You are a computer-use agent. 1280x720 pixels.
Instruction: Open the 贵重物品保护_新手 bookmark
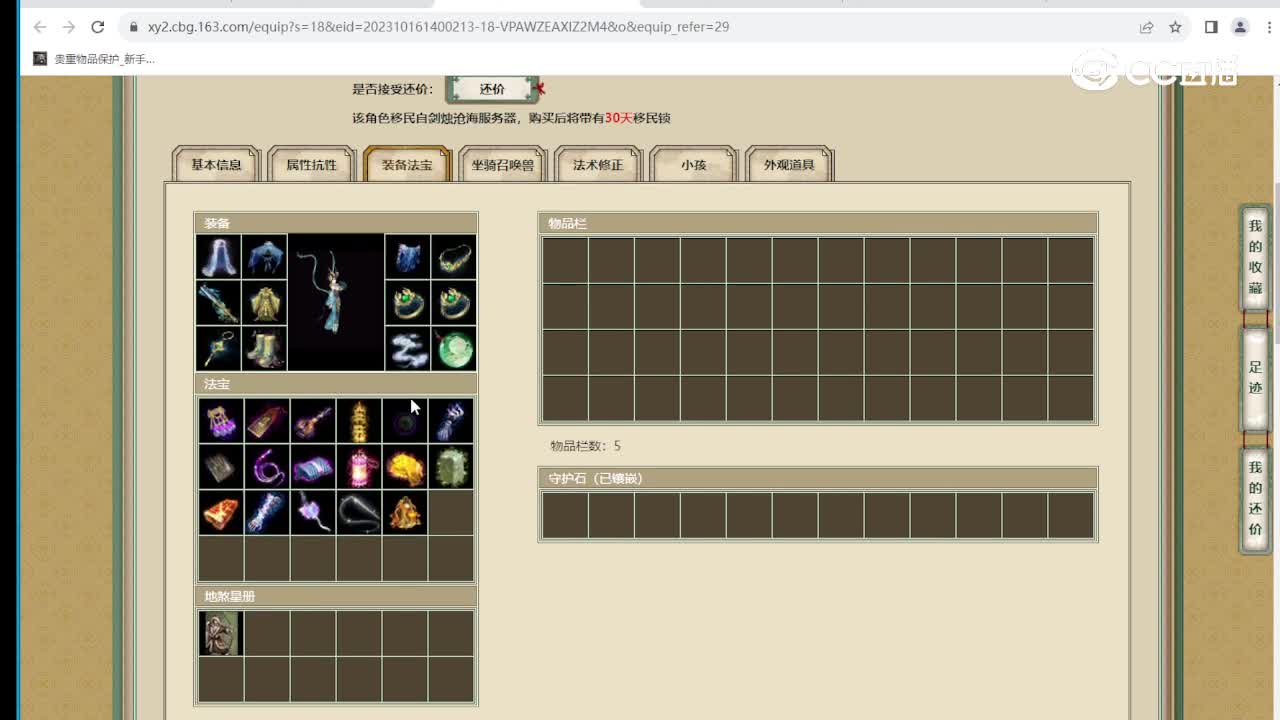[x=95, y=59]
